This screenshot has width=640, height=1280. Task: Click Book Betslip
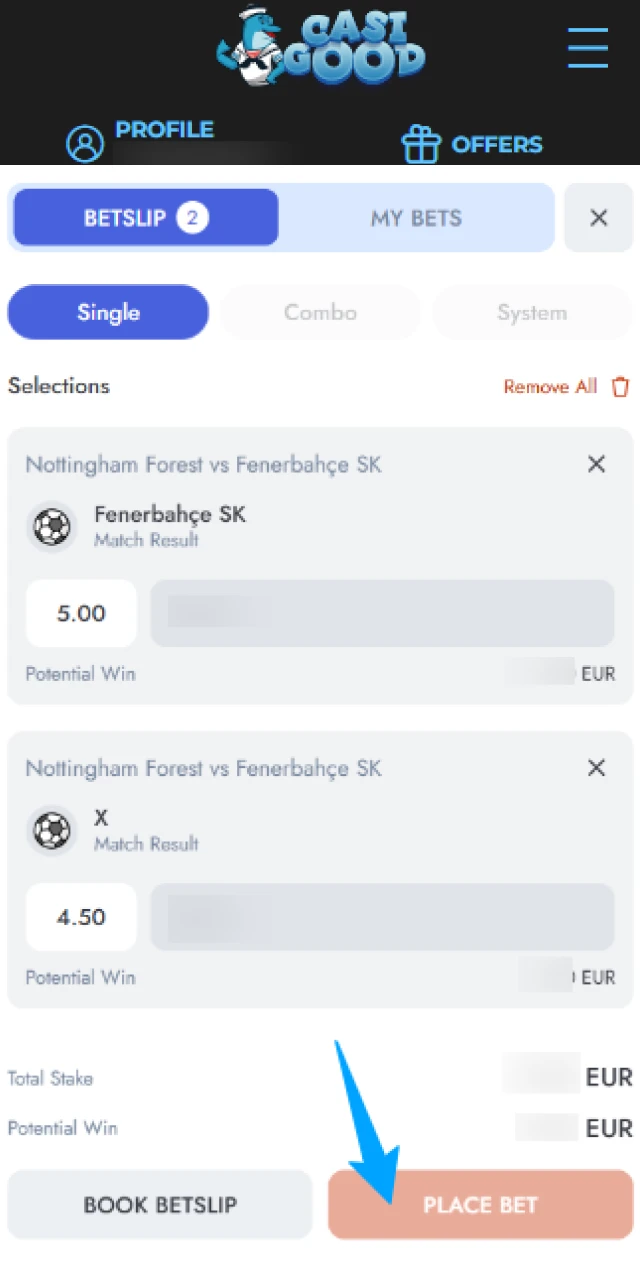click(160, 1205)
